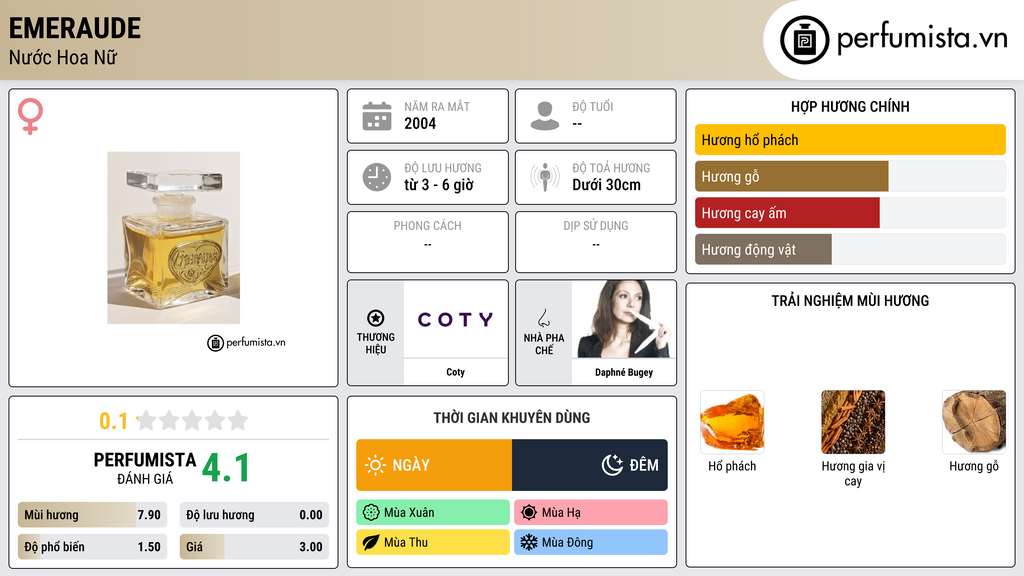Click the person icon beside Độ tuổi
Image resolution: width=1024 pixels, height=576 pixels.
click(545, 116)
